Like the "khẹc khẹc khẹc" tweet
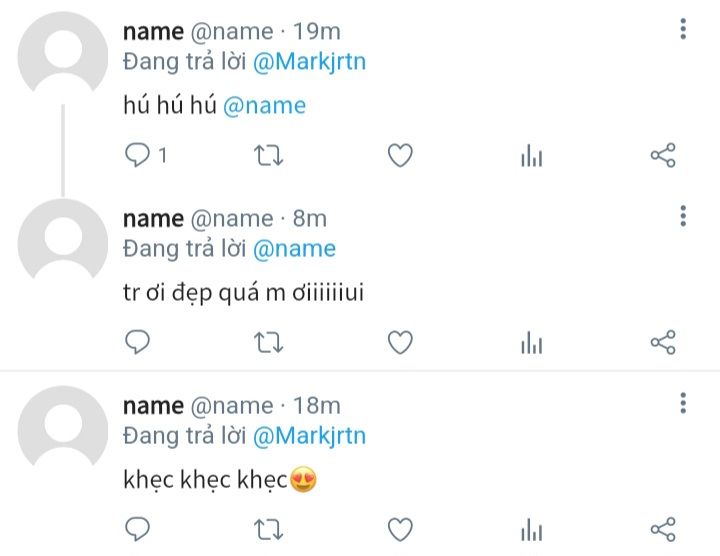This screenshot has width=720, height=556. (x=400, y=529)
